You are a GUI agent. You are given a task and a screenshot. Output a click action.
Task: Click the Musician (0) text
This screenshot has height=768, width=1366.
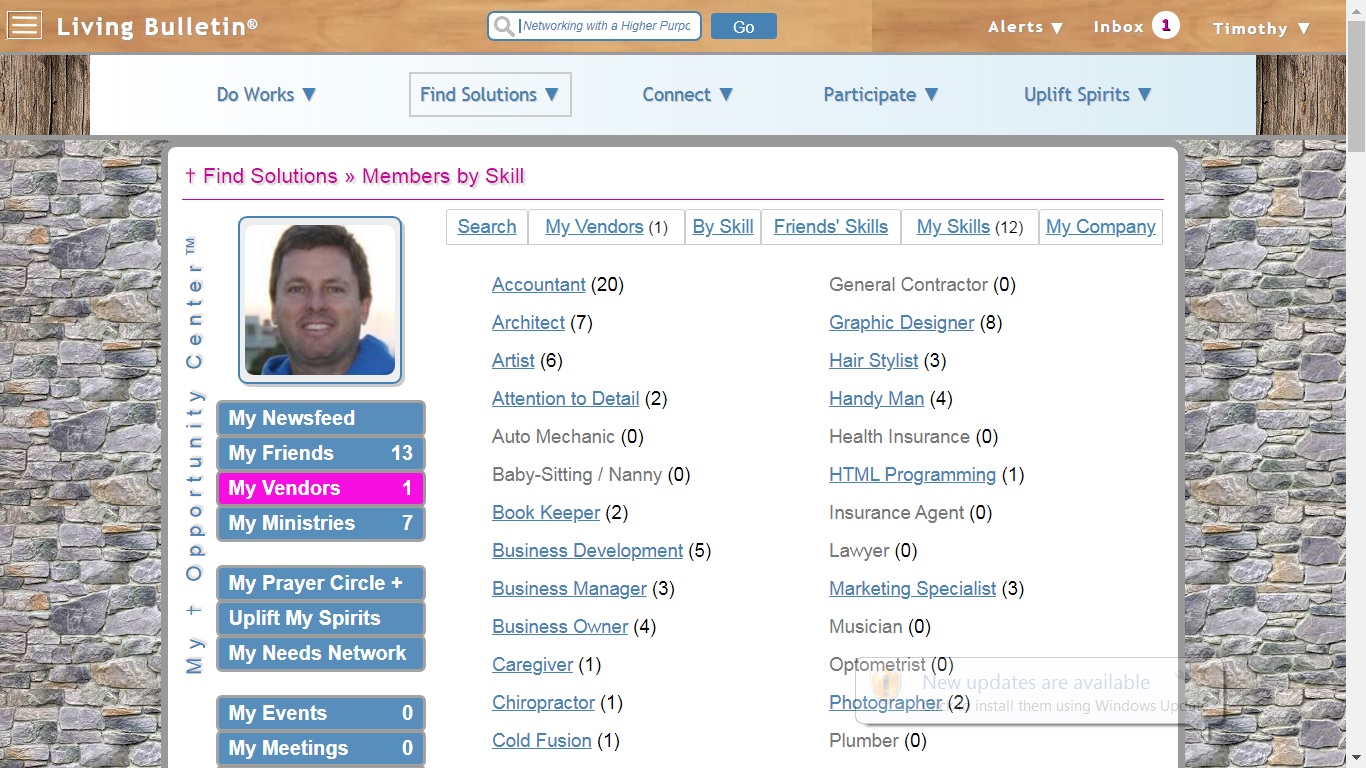point(880,627)
